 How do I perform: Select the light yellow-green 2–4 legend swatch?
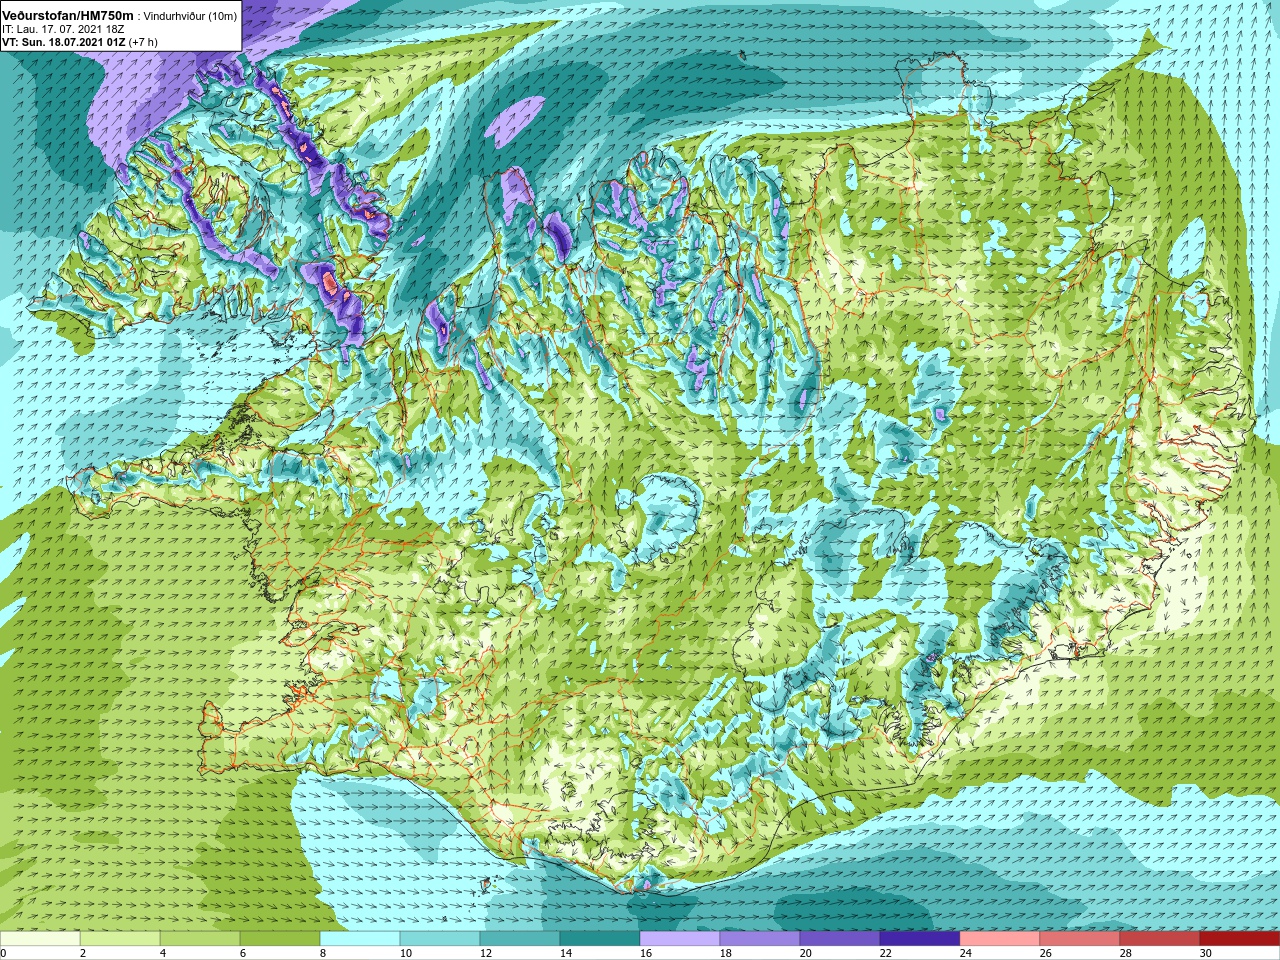[x=120, y=938]
